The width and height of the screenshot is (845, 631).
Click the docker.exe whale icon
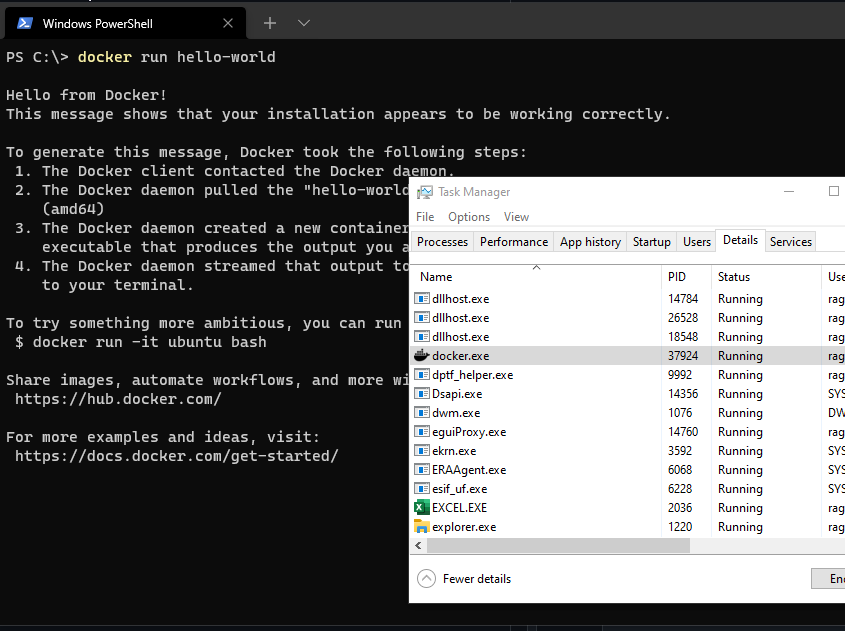tap(421, 356)
